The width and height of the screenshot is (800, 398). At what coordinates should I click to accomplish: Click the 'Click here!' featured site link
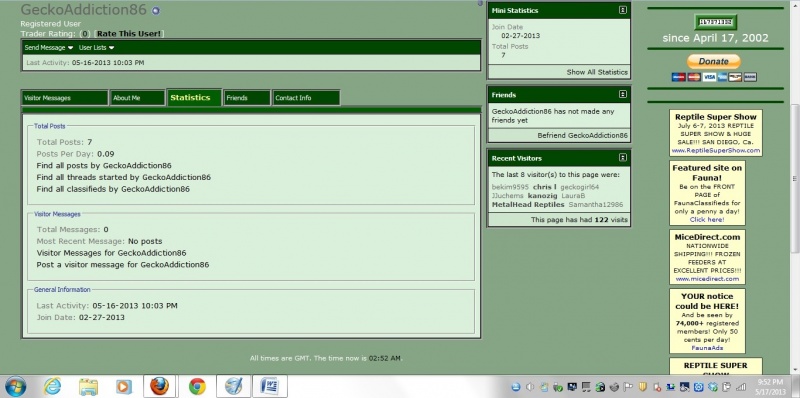pos(707,220)
